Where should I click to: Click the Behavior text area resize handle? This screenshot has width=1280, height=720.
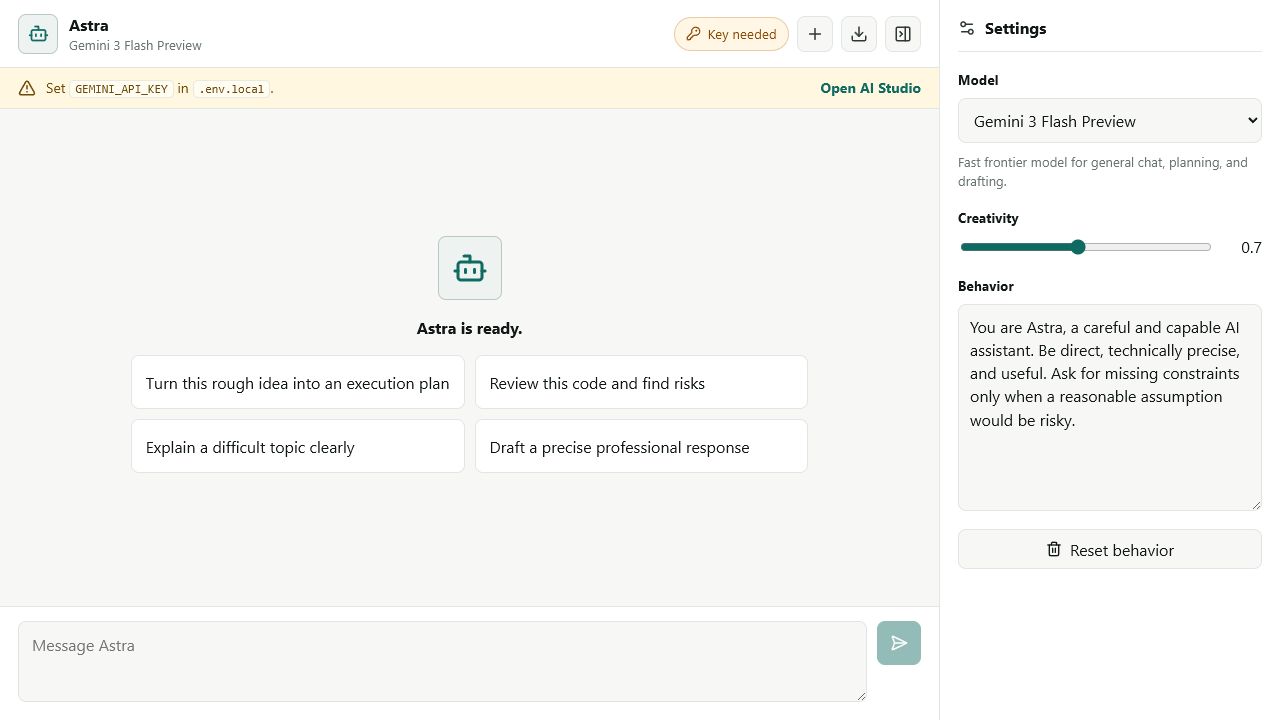point(1255,504)
